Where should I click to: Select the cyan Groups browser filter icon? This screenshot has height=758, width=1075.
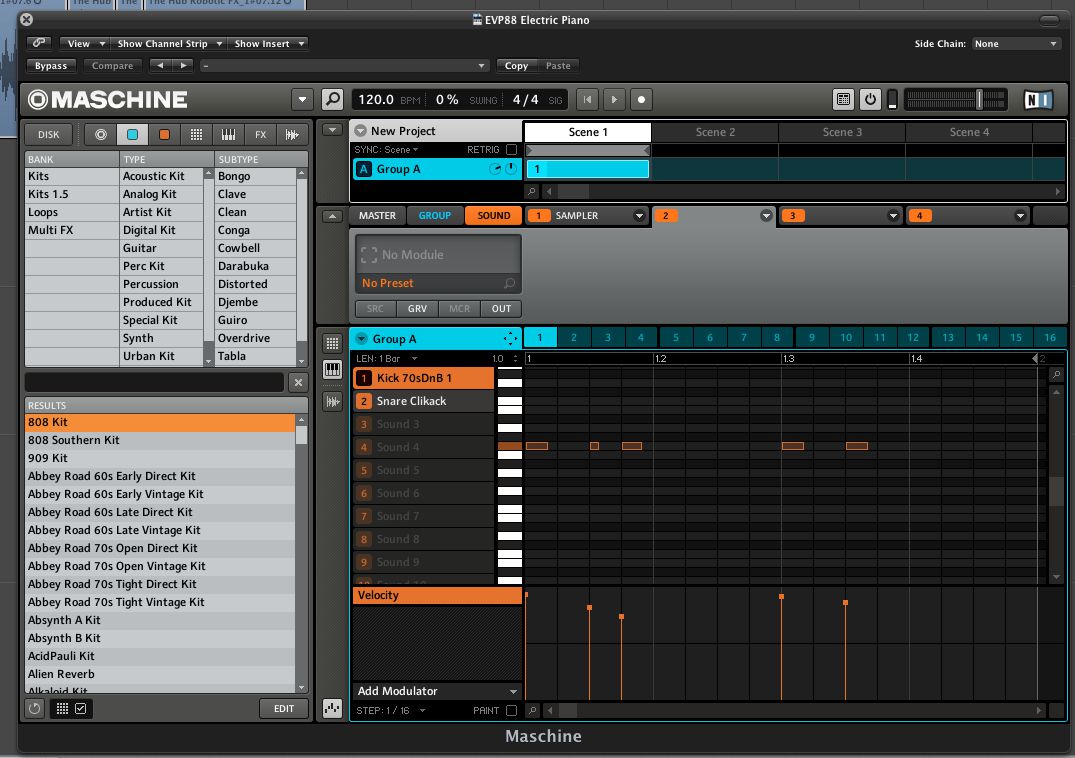click(x=132, y=134)
